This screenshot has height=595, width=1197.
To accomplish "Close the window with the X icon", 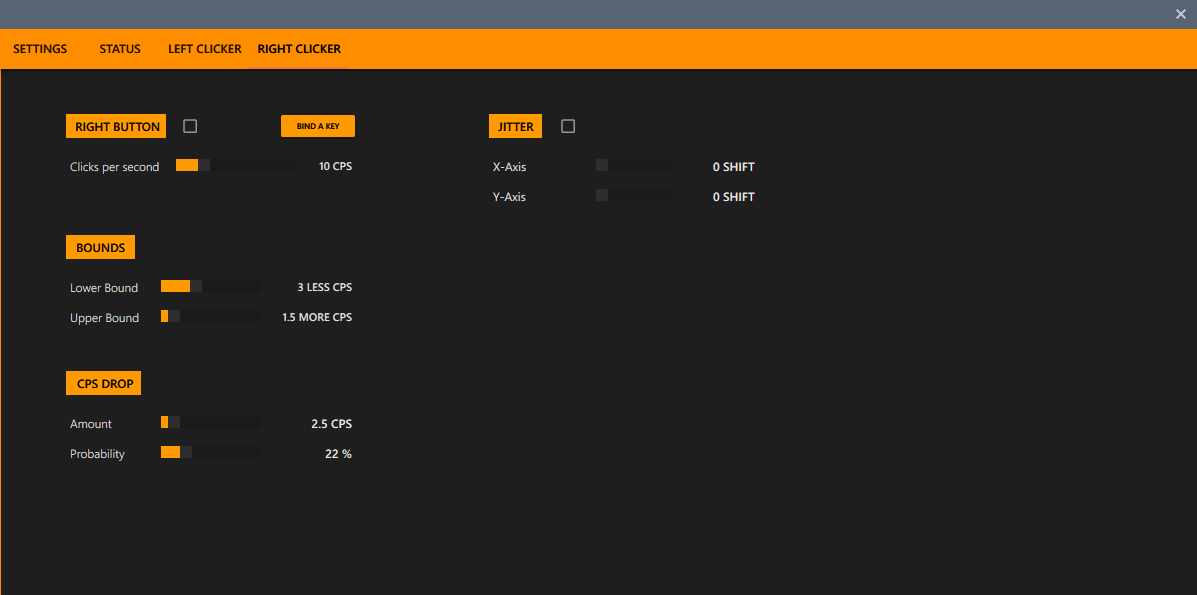I will (1181, 14).
